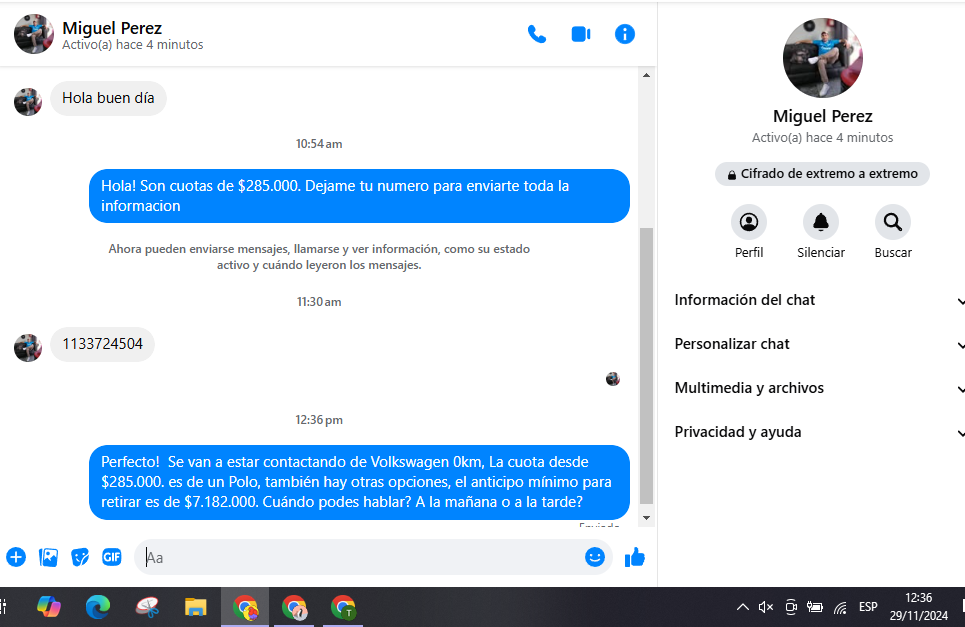The height and width of the screenshot is (627, 965).
Task: Click the 12:36 pm timestamp
Action: point(319,420)
